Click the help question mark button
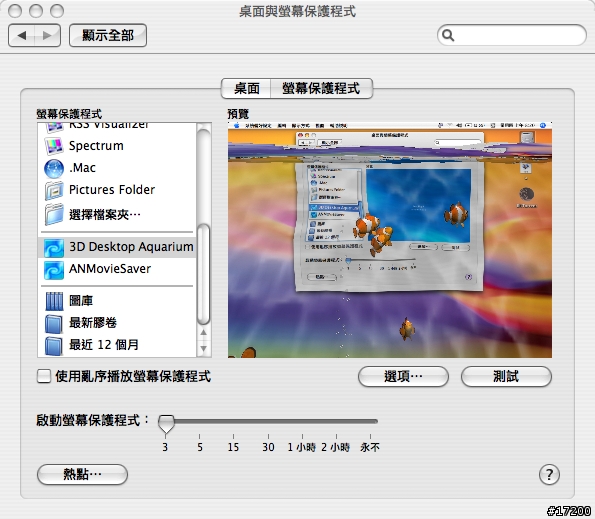Screen dimensions: 595x519 pos(549,474)
